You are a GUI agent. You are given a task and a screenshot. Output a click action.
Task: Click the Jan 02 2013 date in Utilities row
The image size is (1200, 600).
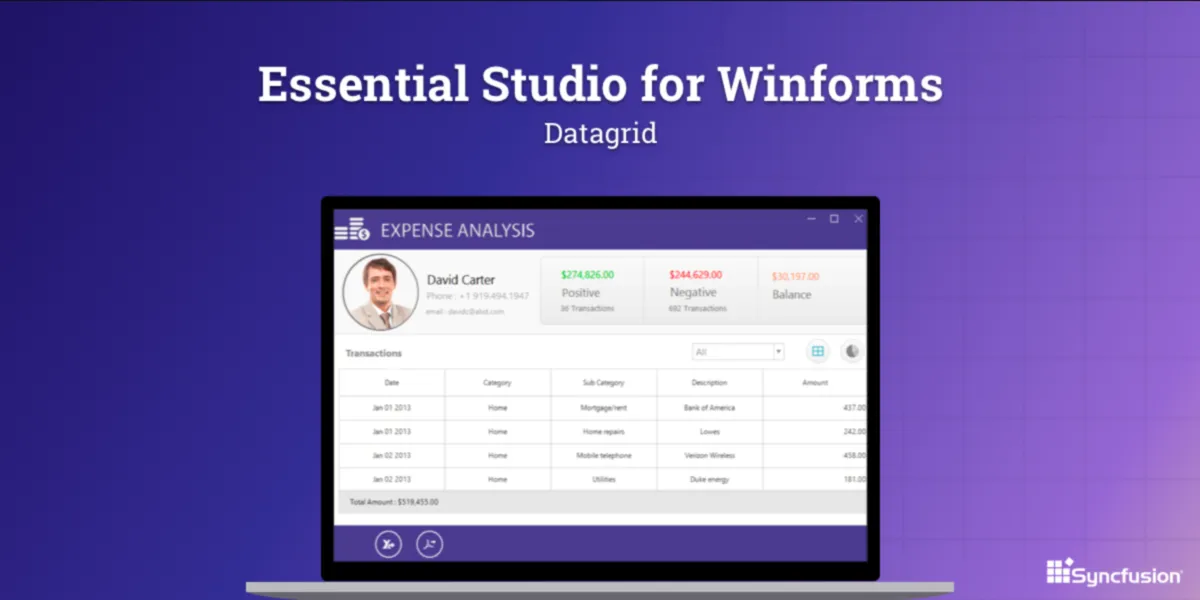click(x=392, y=480)
